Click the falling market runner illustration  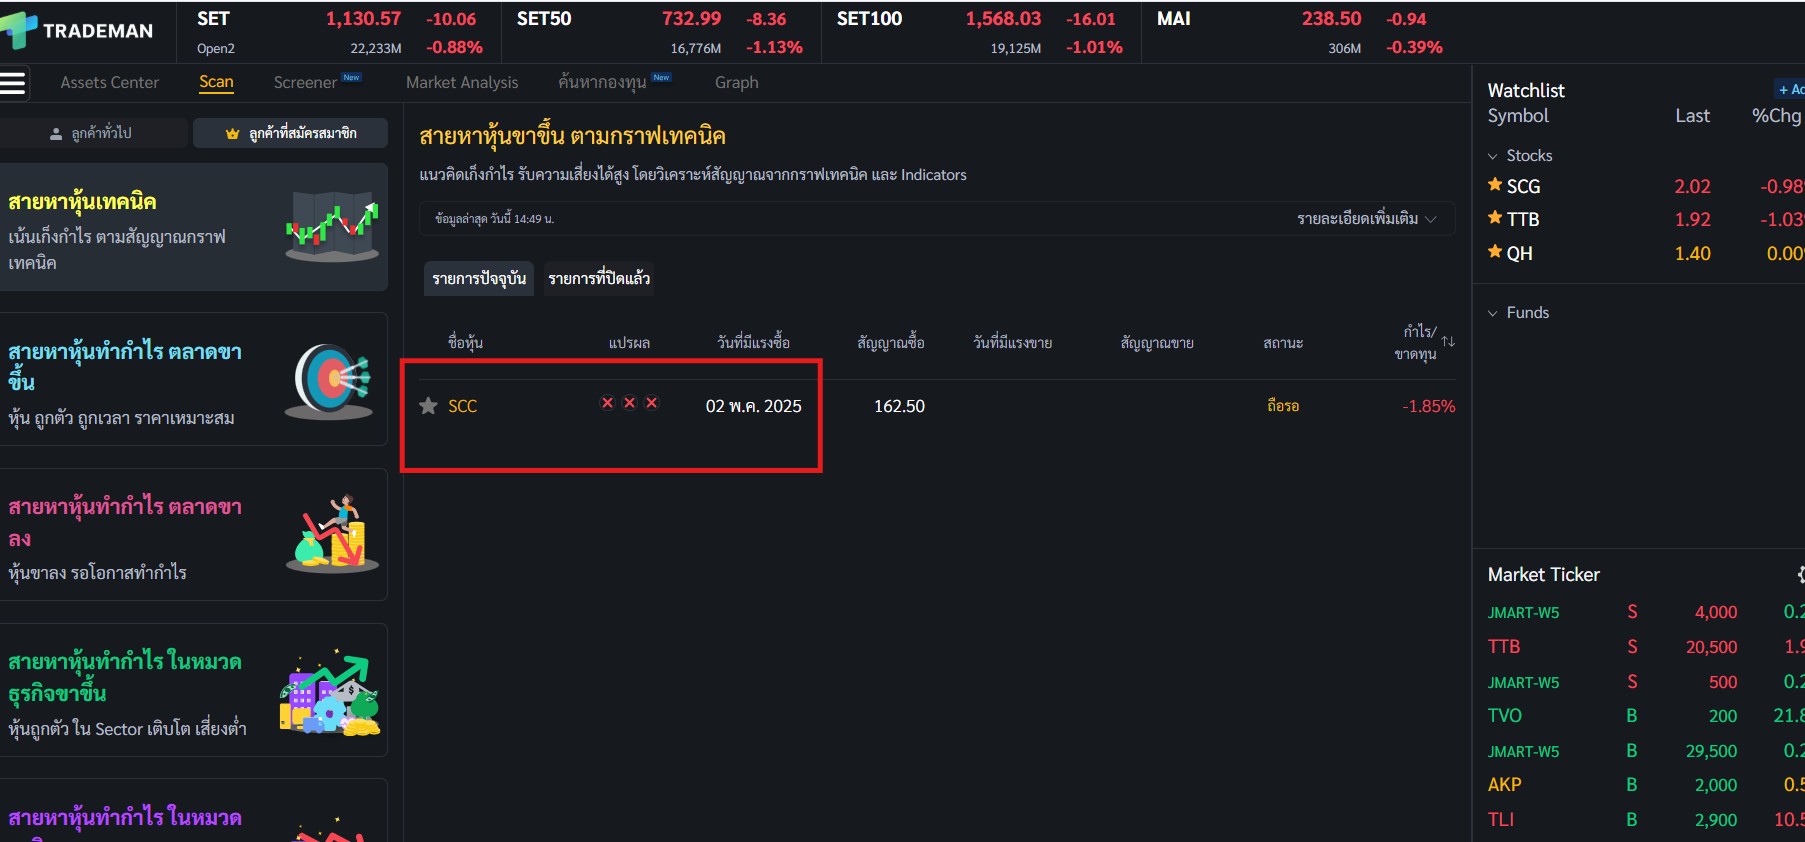click(x=332, y=534)
